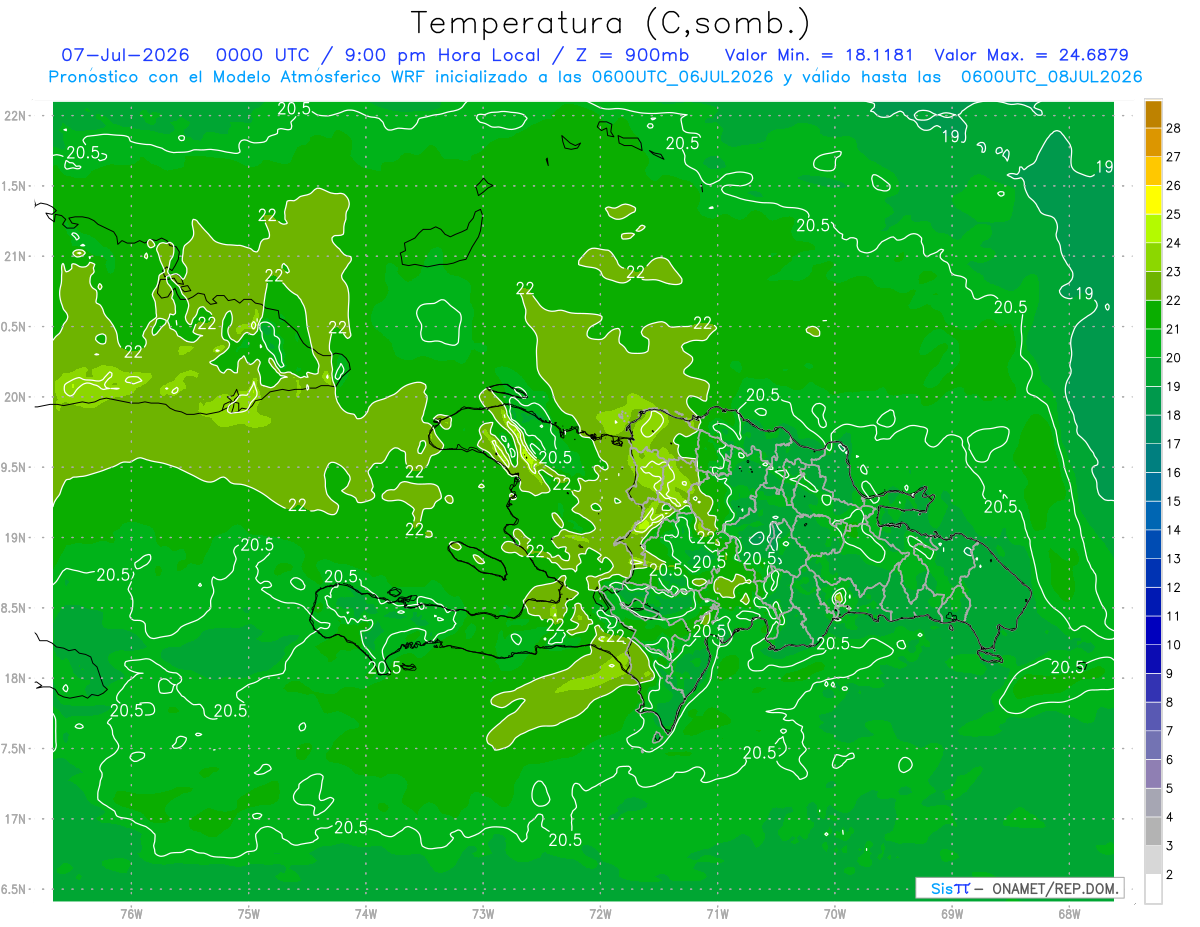Click the "73W" longitude label
1200x927 pixels.
tap(483, 914)
